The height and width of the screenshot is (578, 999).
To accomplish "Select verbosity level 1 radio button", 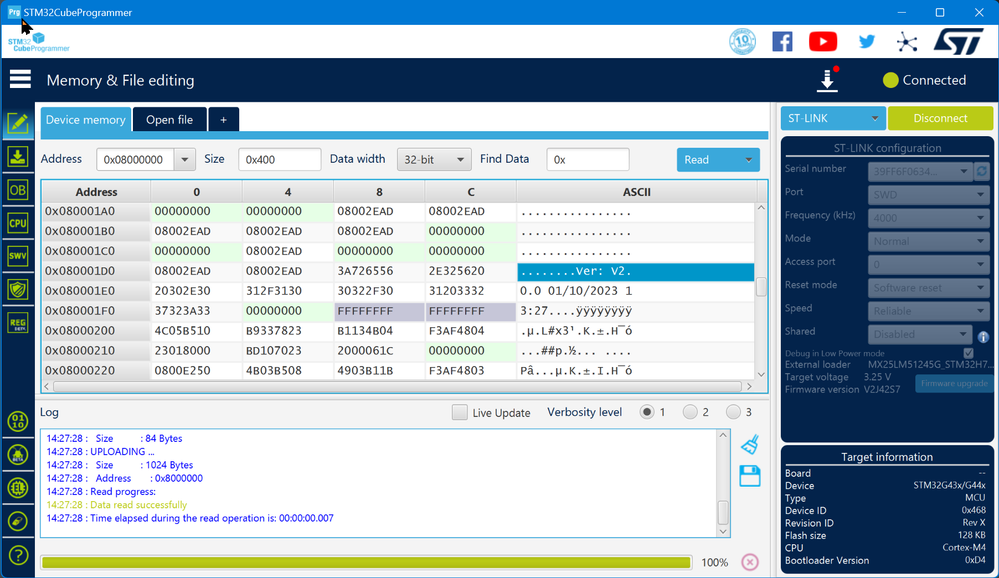I will tap(647, 412).
